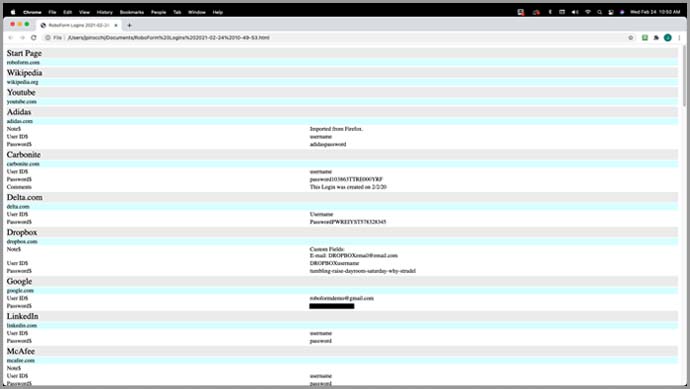Open the Bookmarks menu

[x=132, y=12]
